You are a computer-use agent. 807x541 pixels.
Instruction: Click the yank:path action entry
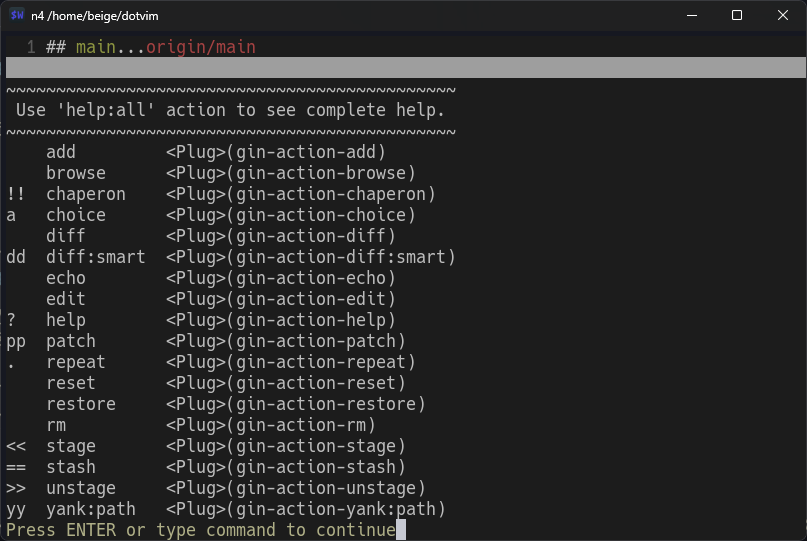coord(91,509)
